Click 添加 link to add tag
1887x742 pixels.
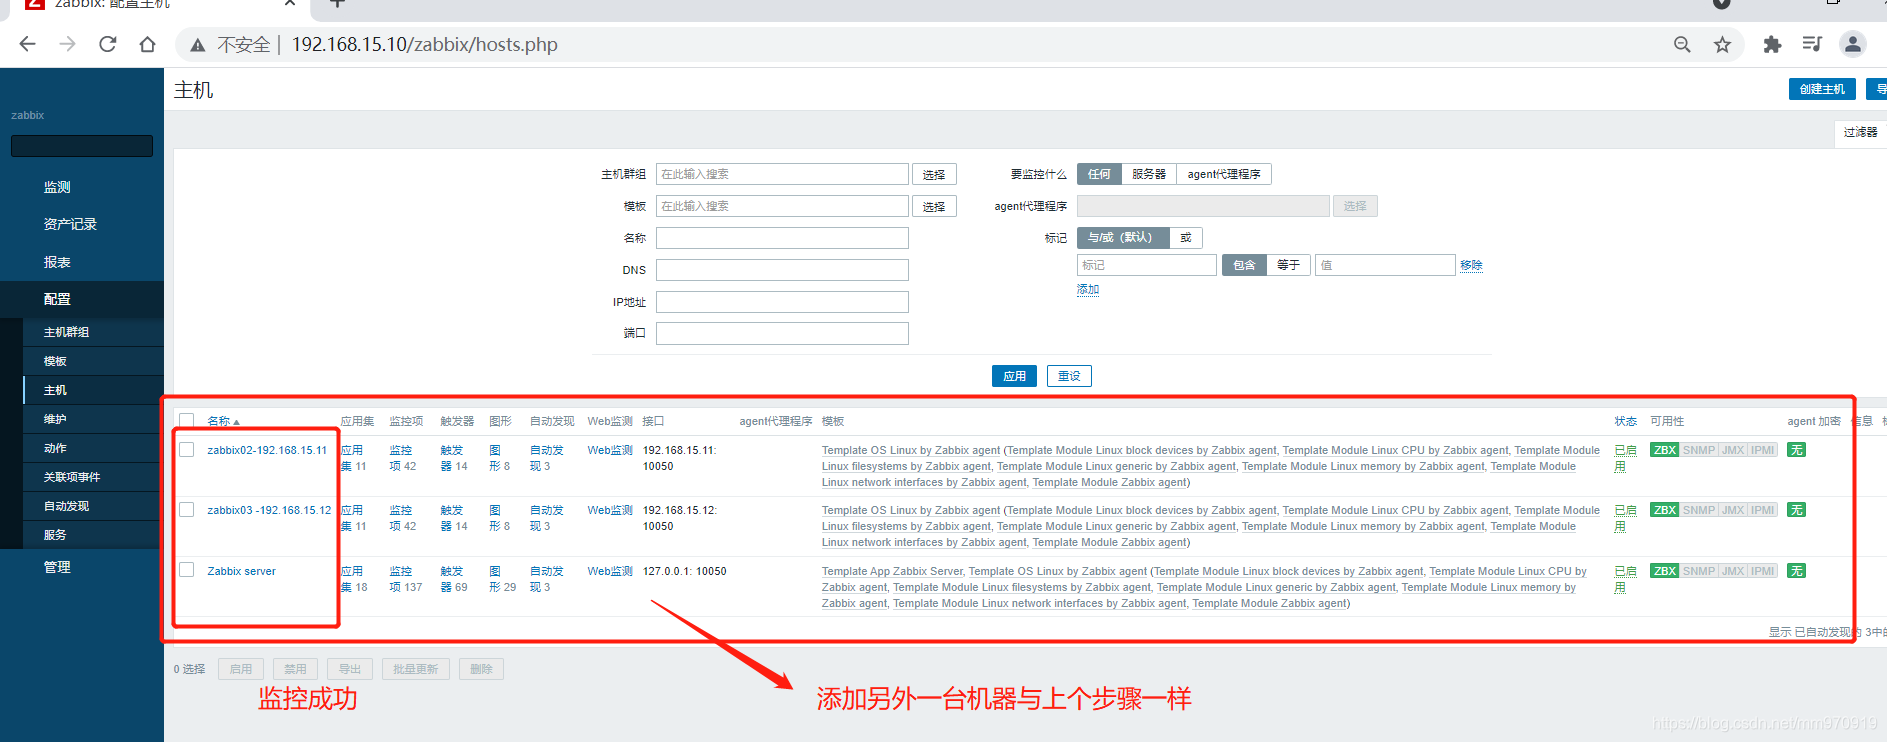tap(1088, 289)
